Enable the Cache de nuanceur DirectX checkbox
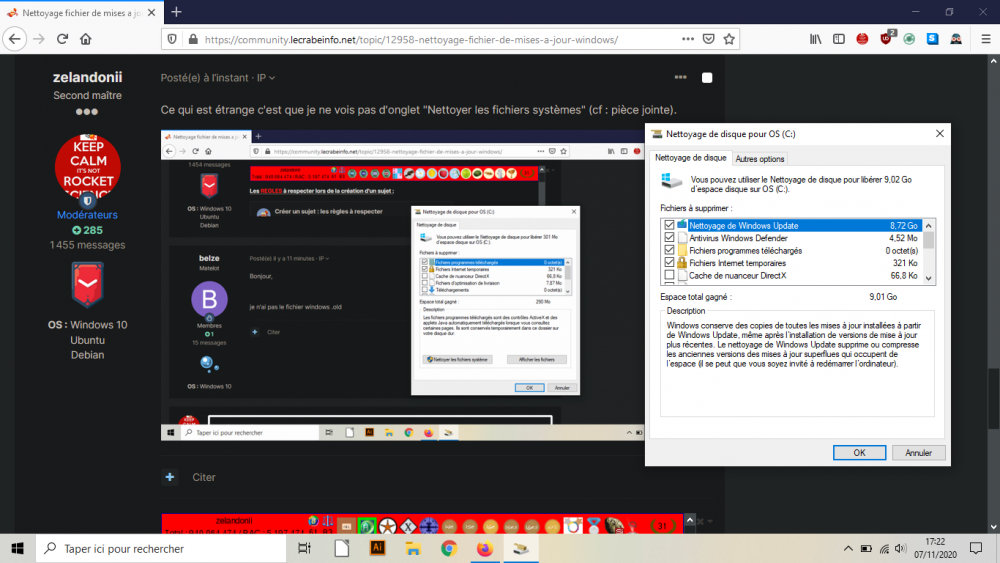Screen dimensions: 1000x563 pos(669,275)
